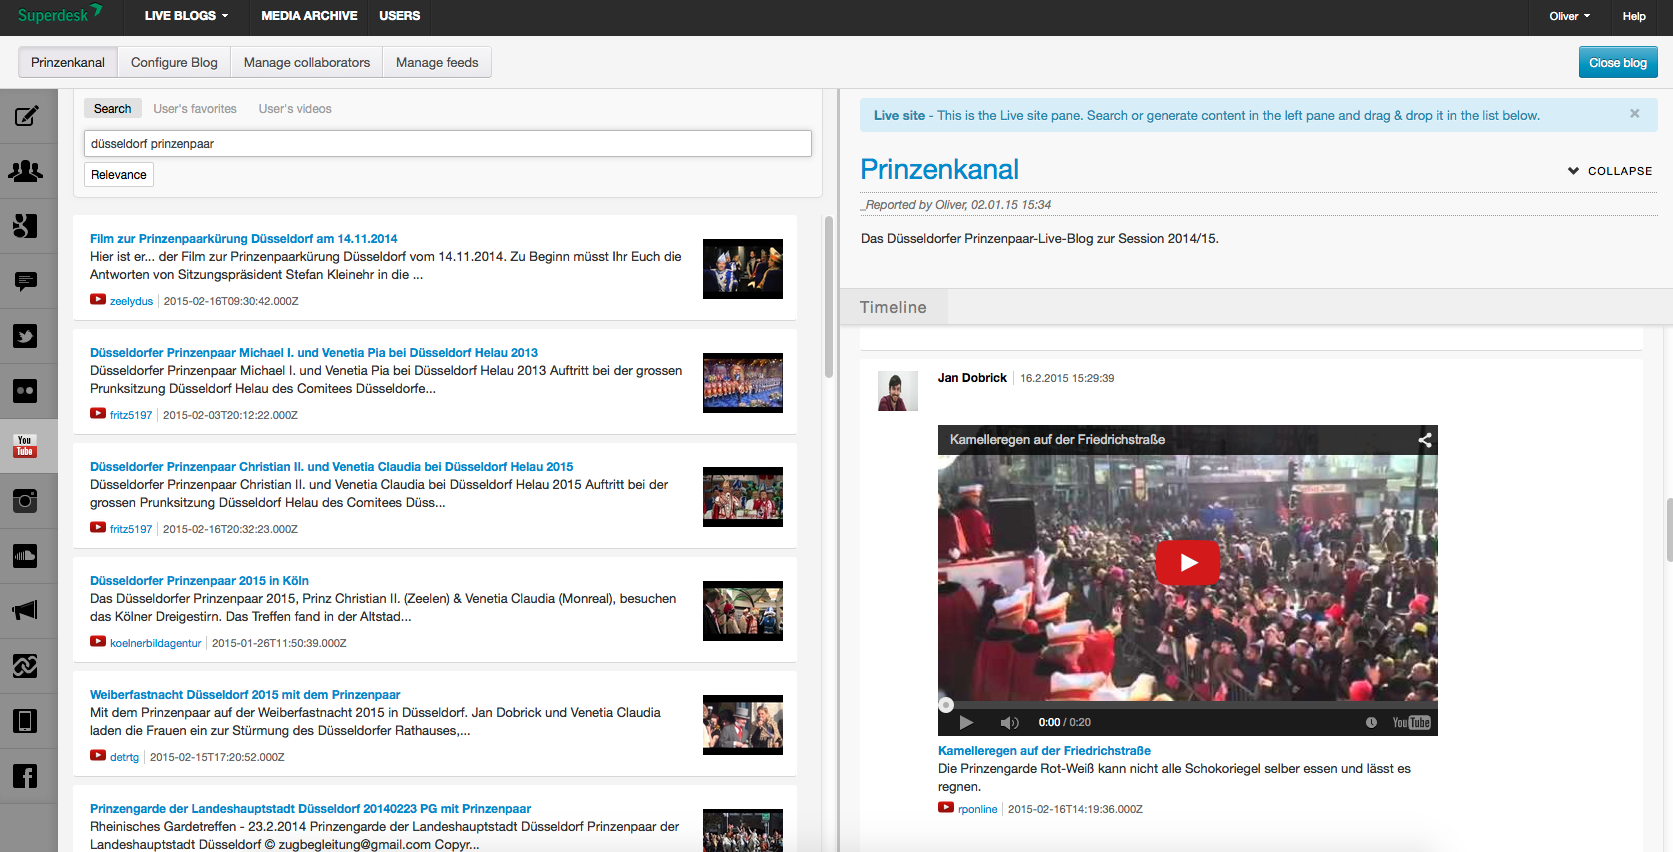Click the zeelydus author link
This screenshot has height=852, width=1673.
point(131,301)
